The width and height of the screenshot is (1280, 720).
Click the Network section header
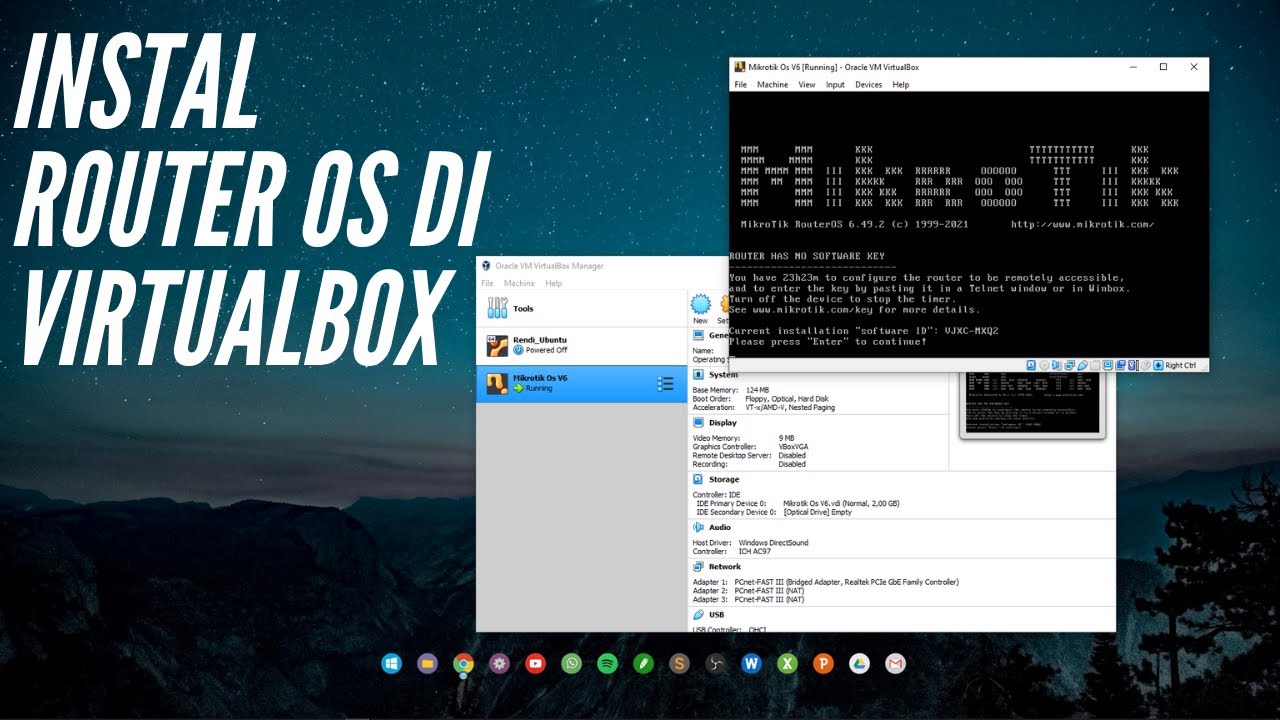coord(725,566)
